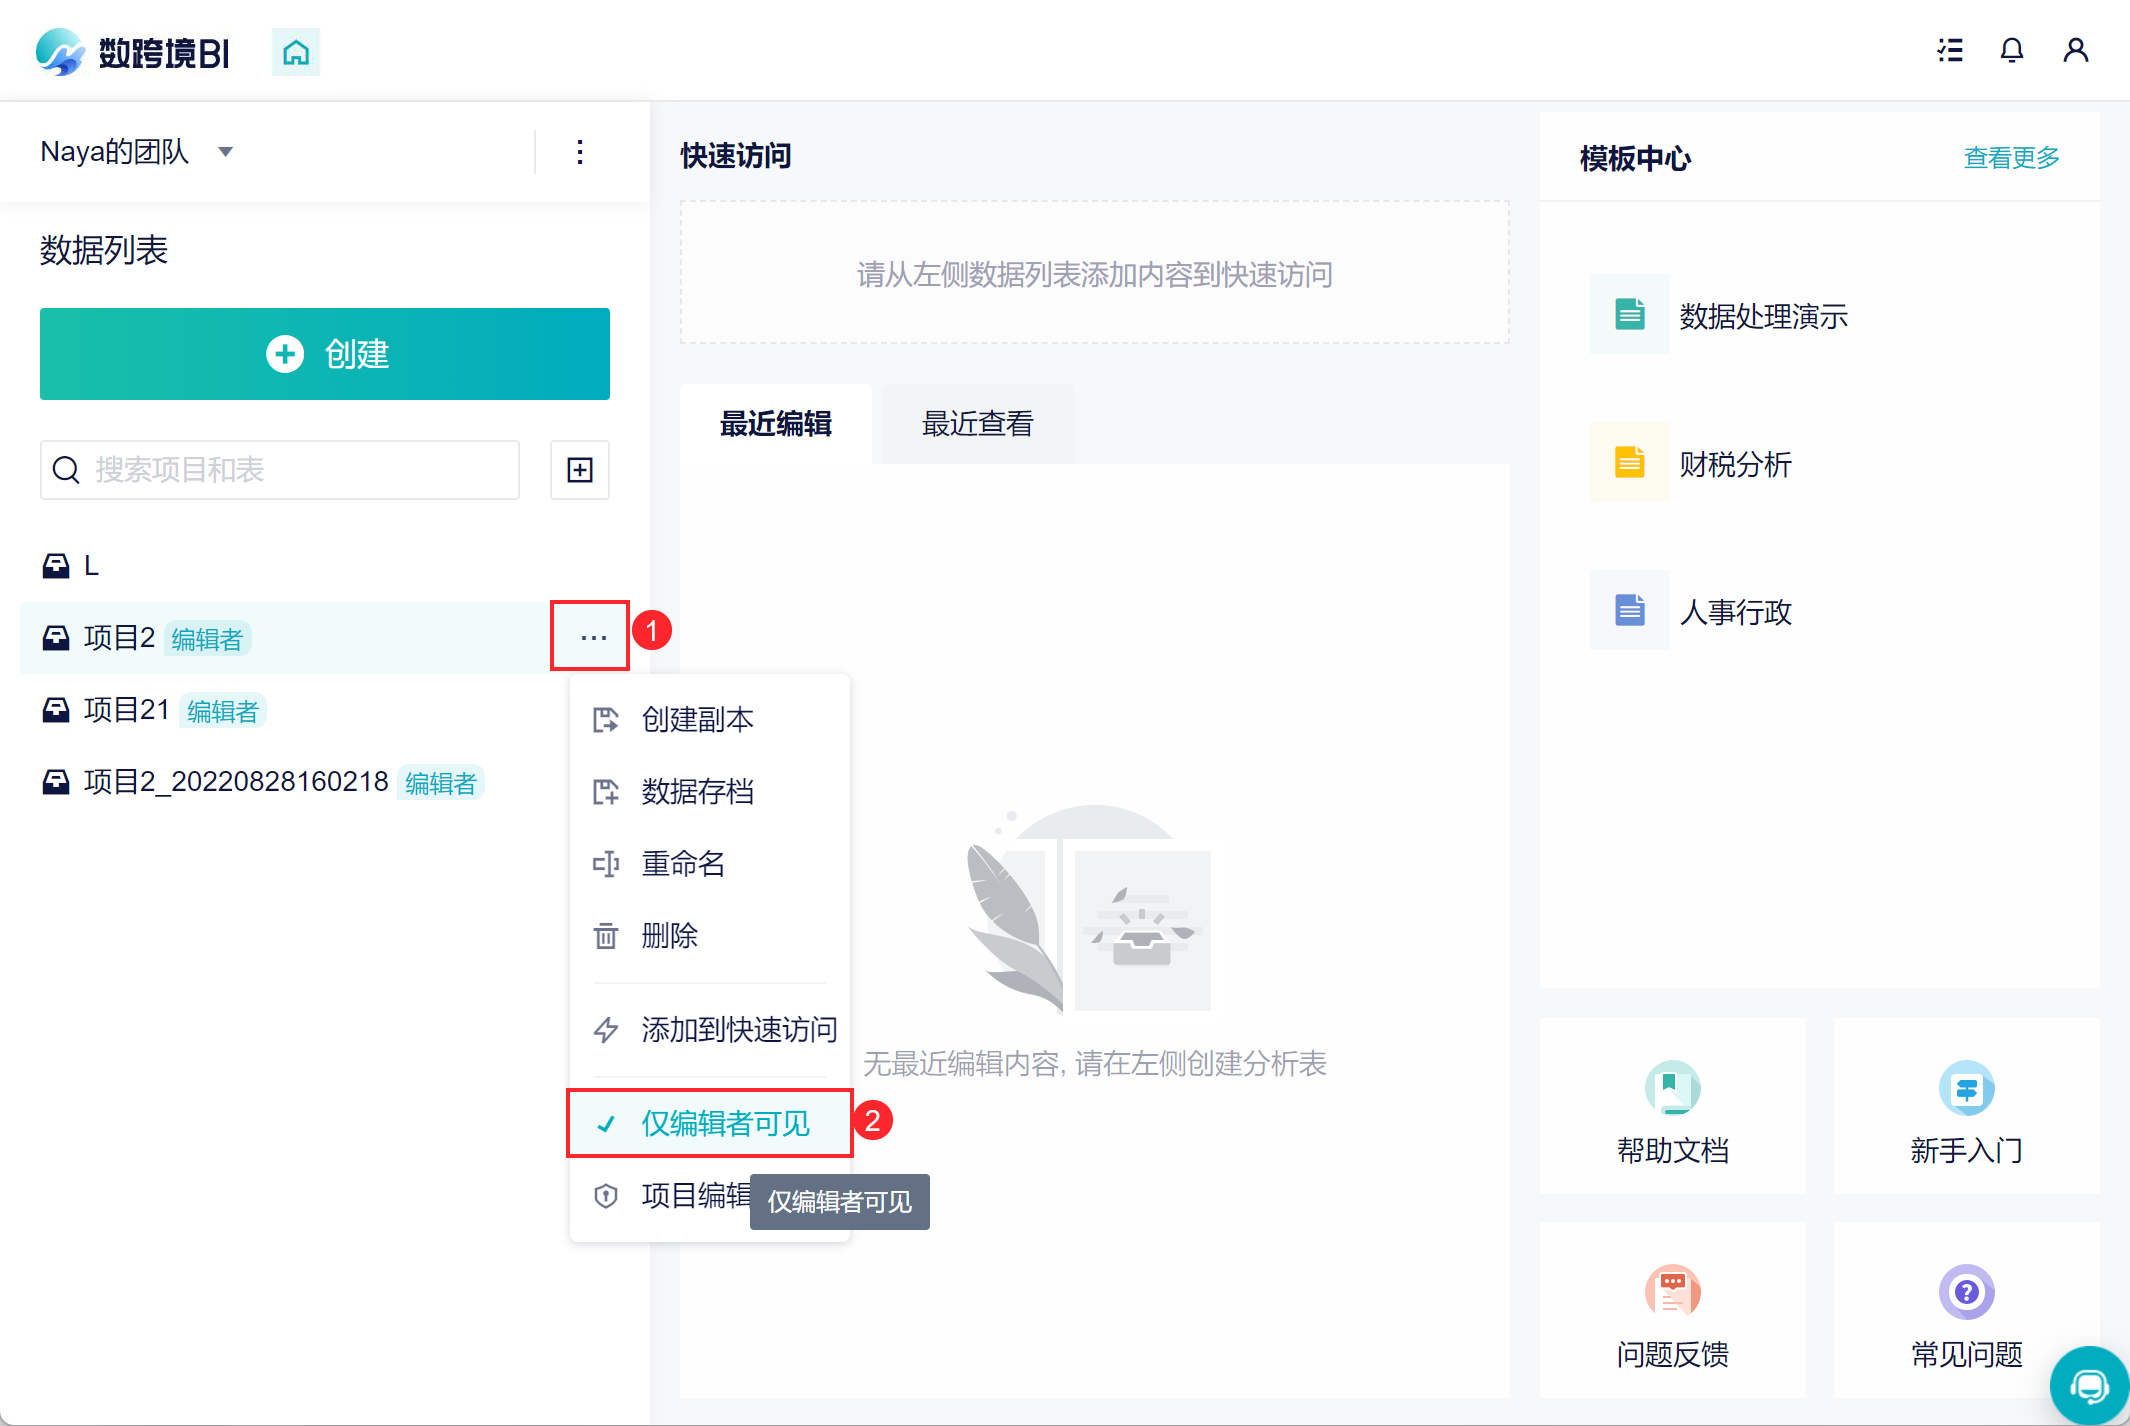Screen dimensions: 2130x1426
Task: Select 重命名 from context menu
Action: [x=683, y=863]
